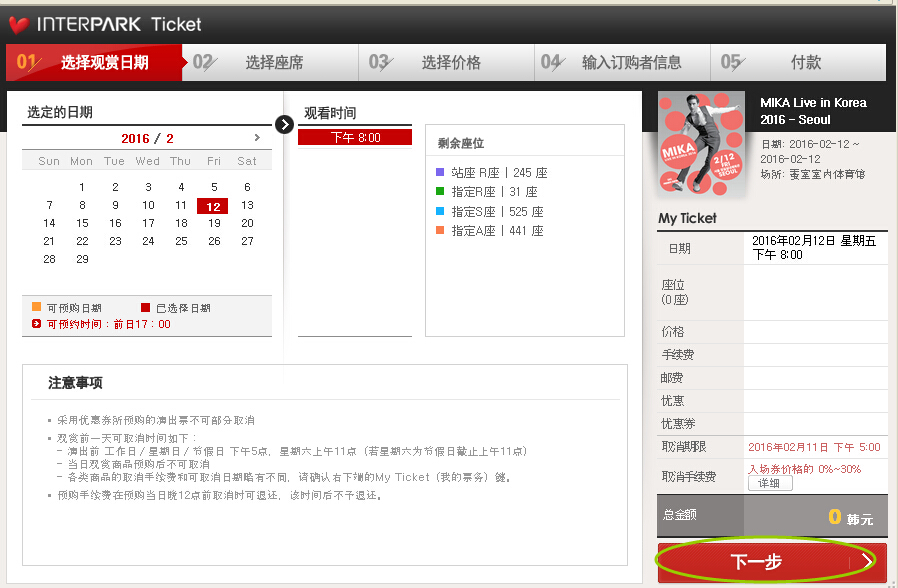The width and height of the screenshot is (898, 588).
Task: Select the 下午 8:00 viewing time
Action: tap(355, 137)
